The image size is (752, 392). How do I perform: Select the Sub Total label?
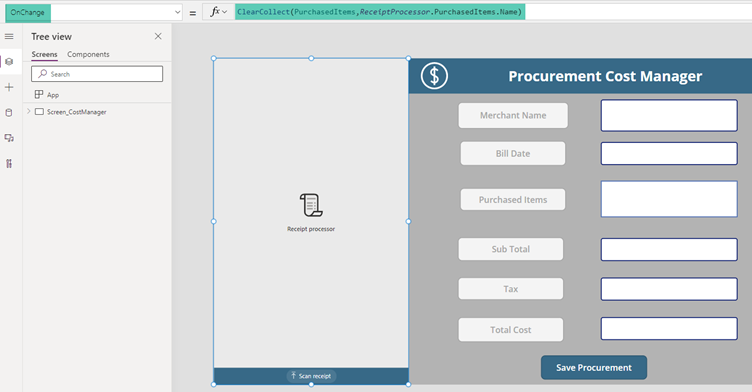click(x=511, y=249)
